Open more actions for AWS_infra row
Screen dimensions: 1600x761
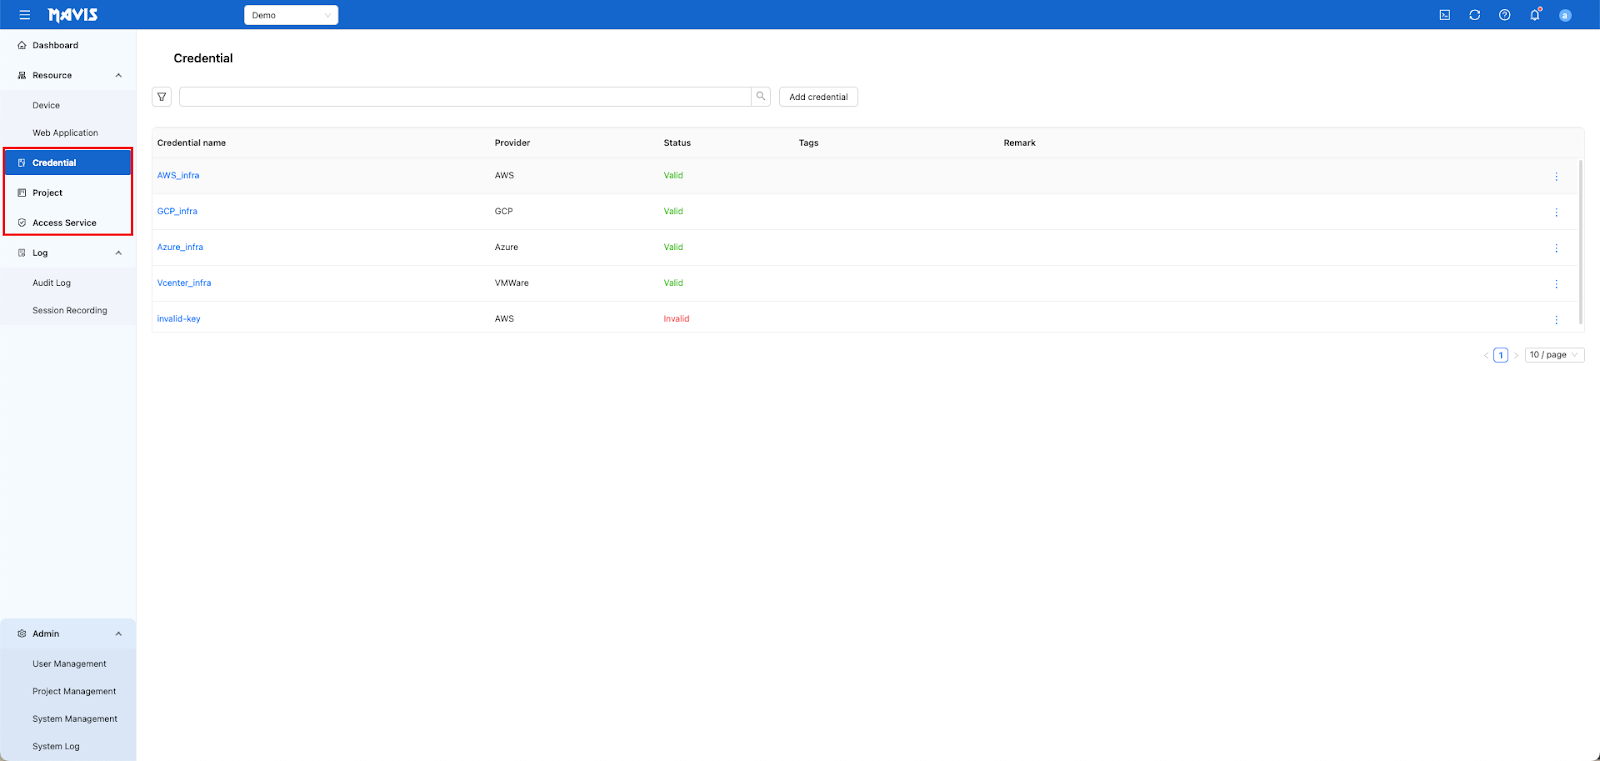(1556, 176)
